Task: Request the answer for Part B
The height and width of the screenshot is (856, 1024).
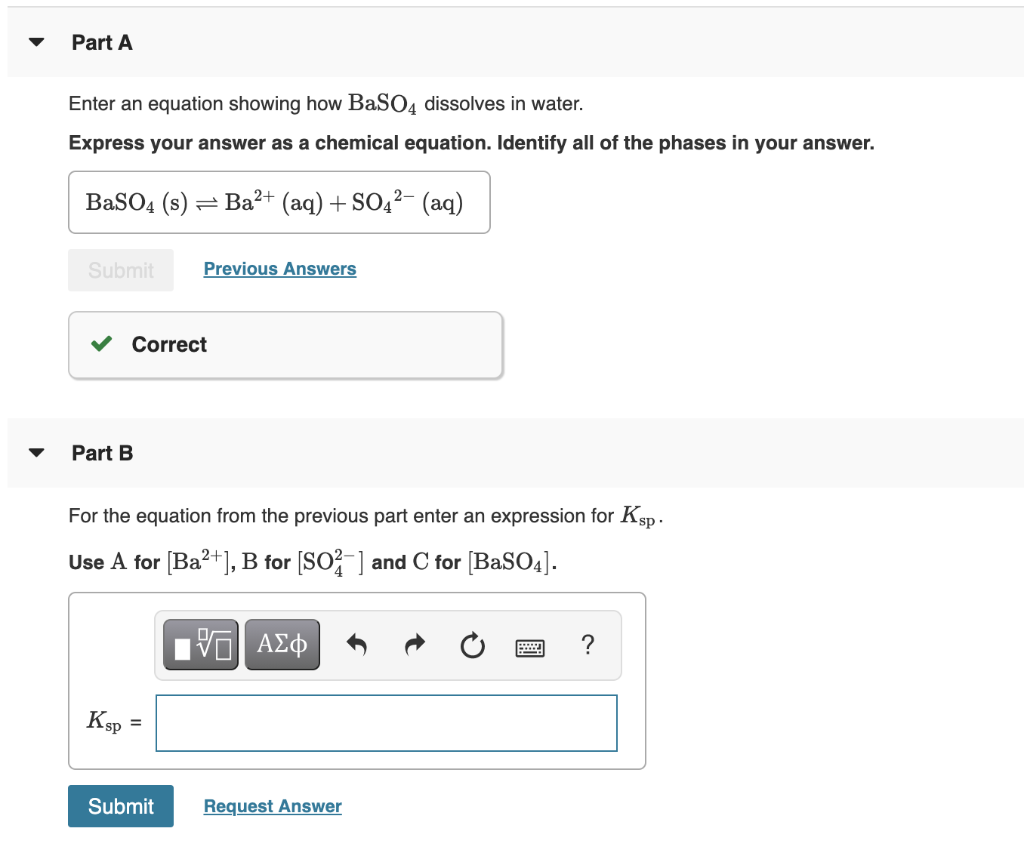Action: pyautogui.click(x=272, y=806)
